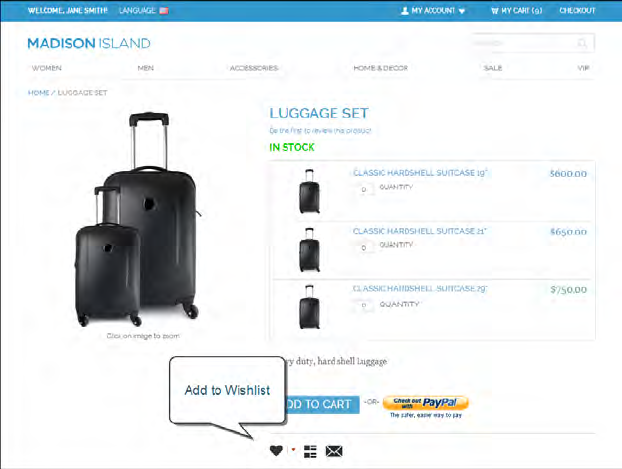Click the envelope Email to a Friend icon
Viewport: 622px width, 469px height.
[x=334, y=451]
